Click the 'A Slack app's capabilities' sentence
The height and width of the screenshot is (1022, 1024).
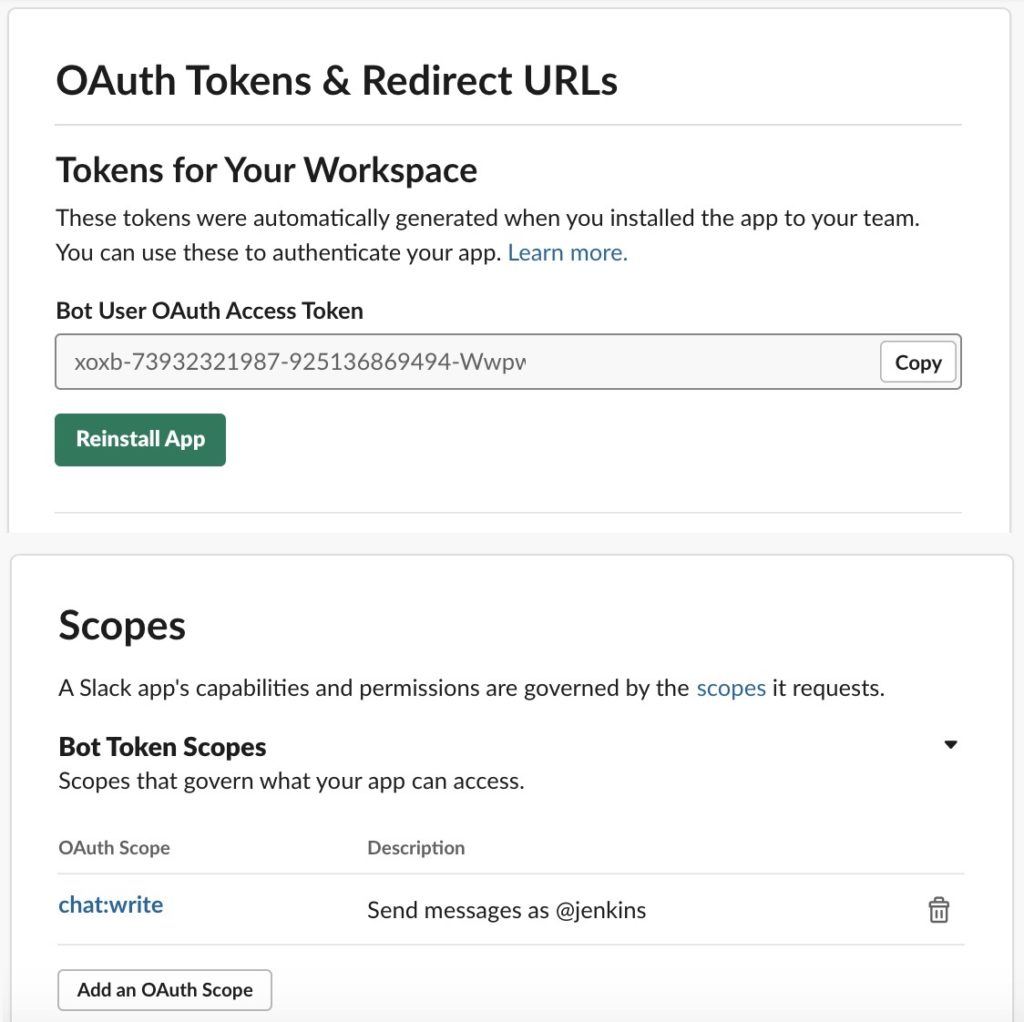pos(472,688)
